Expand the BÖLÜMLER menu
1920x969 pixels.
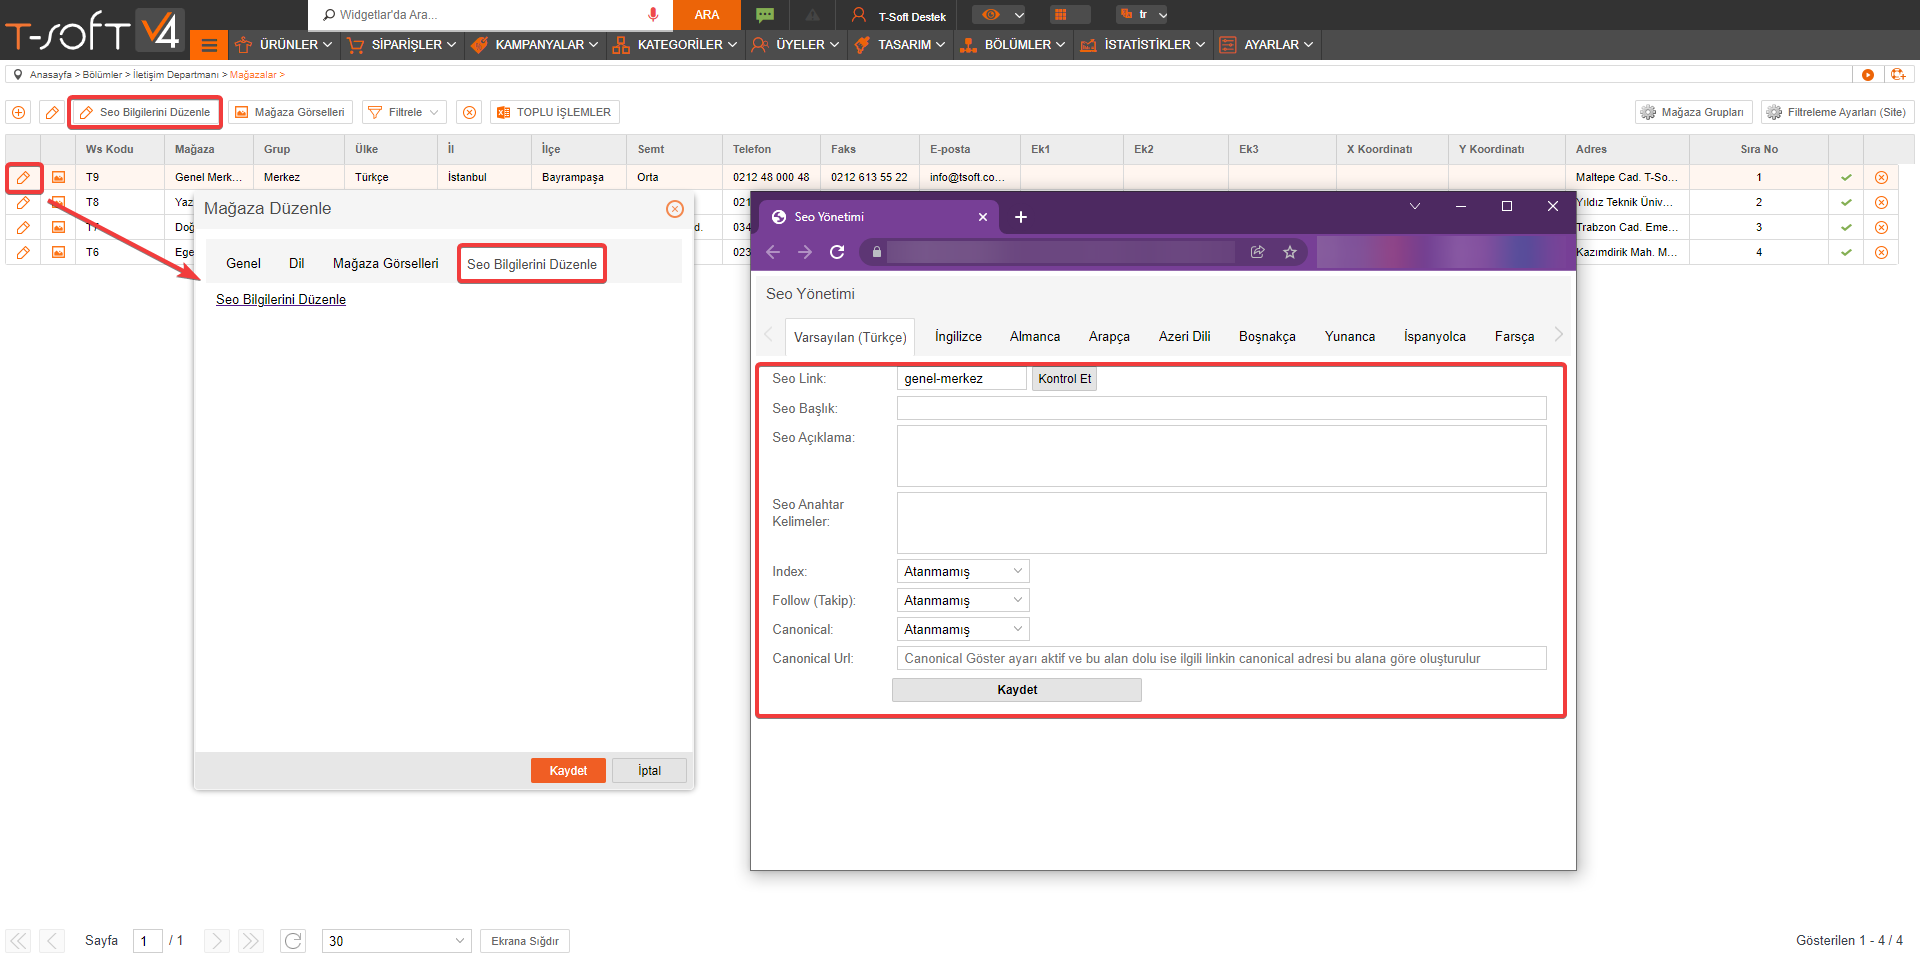[1013, 45]
